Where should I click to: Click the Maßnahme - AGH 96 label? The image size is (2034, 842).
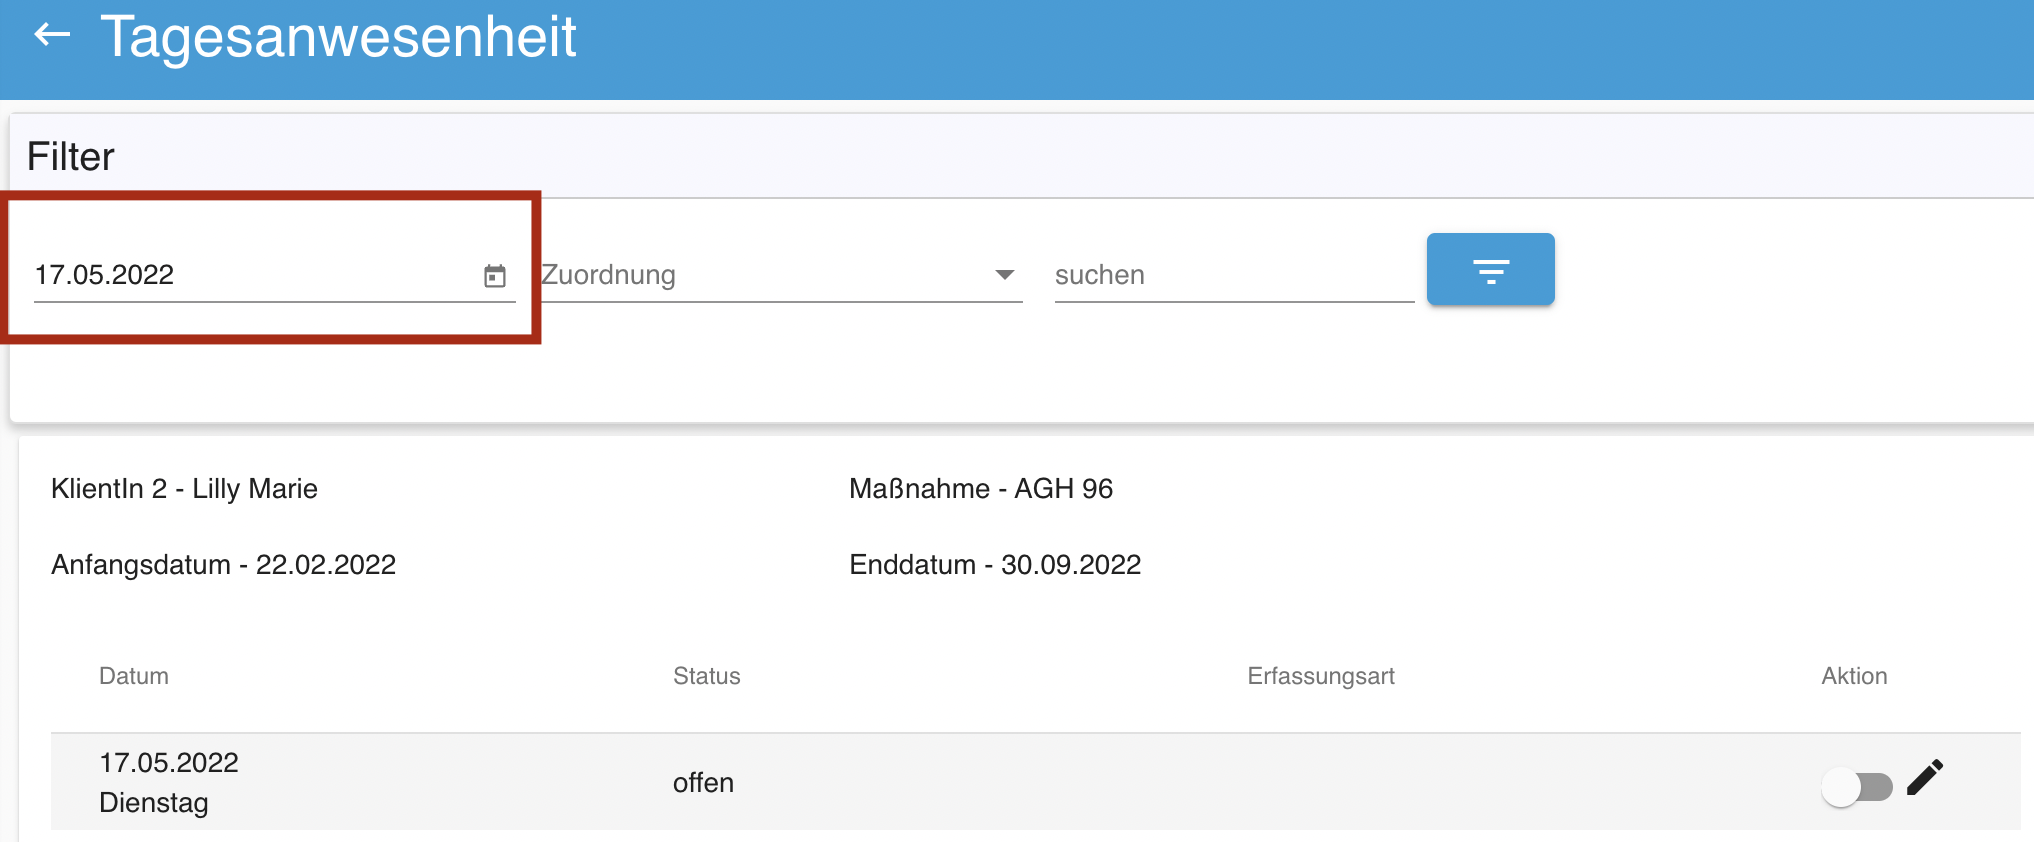click(980, 489)
